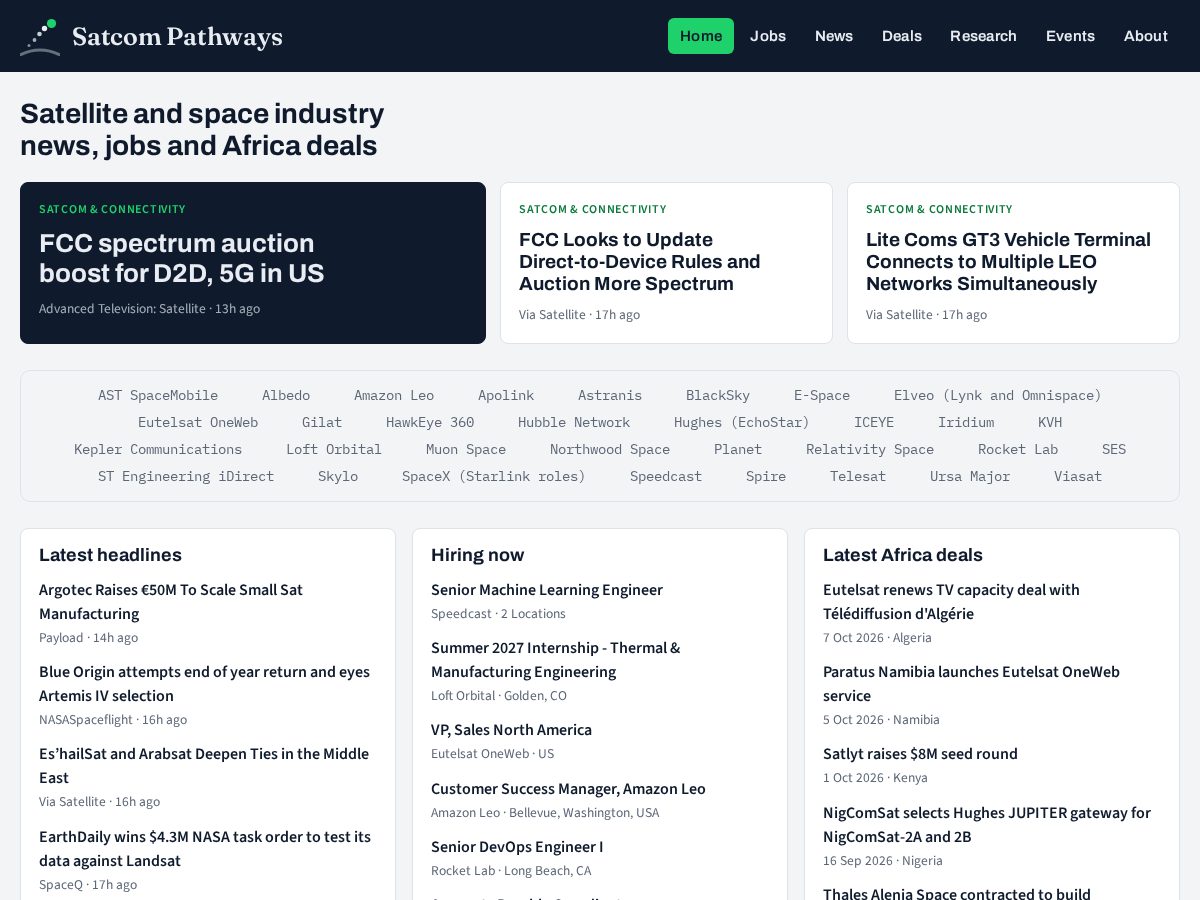Open NigComSat selects Hughes JUPITER gateway deal

click(x=987, y=825)
